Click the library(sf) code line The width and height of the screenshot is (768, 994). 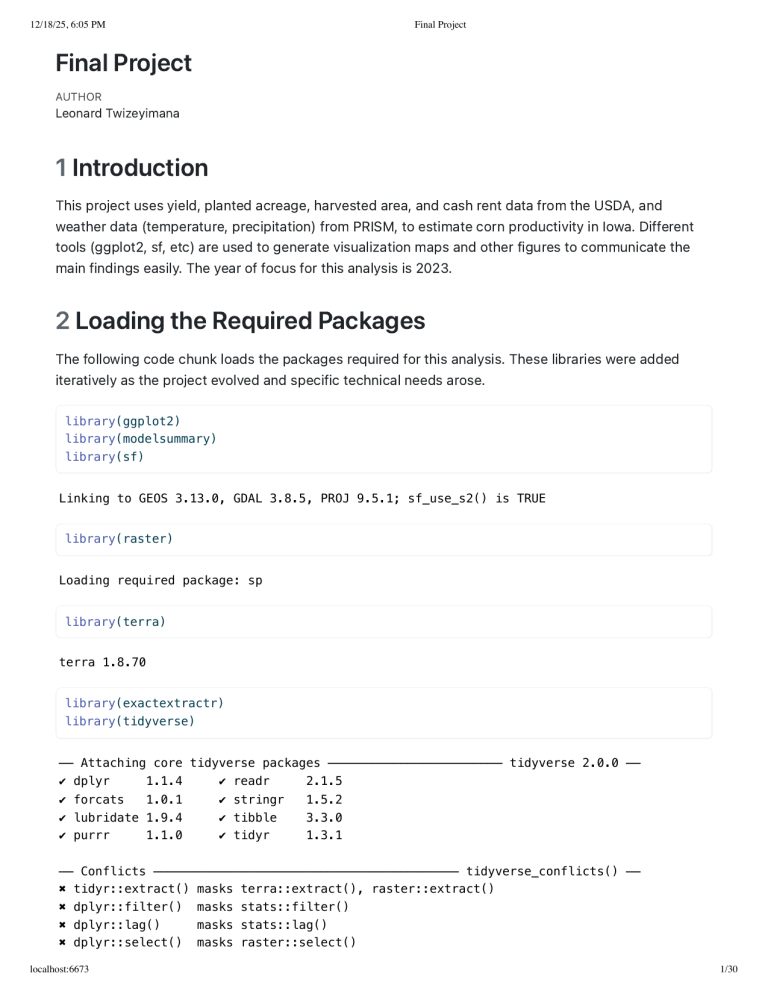[x=106, y=456]
